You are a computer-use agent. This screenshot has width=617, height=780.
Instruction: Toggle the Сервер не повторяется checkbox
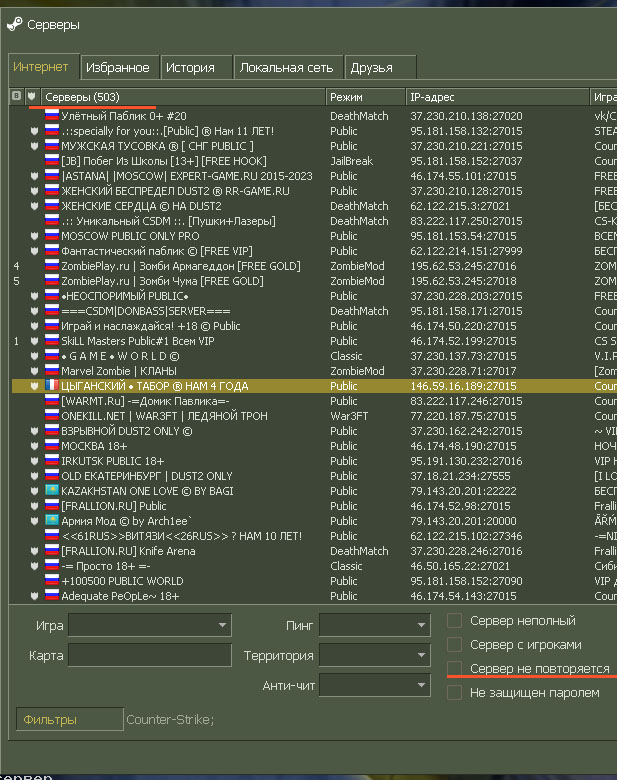click(x=454, y=668)
